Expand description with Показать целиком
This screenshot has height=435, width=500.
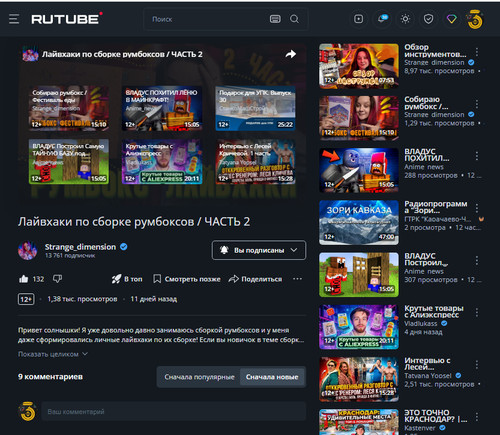click(x=53, y=354)
